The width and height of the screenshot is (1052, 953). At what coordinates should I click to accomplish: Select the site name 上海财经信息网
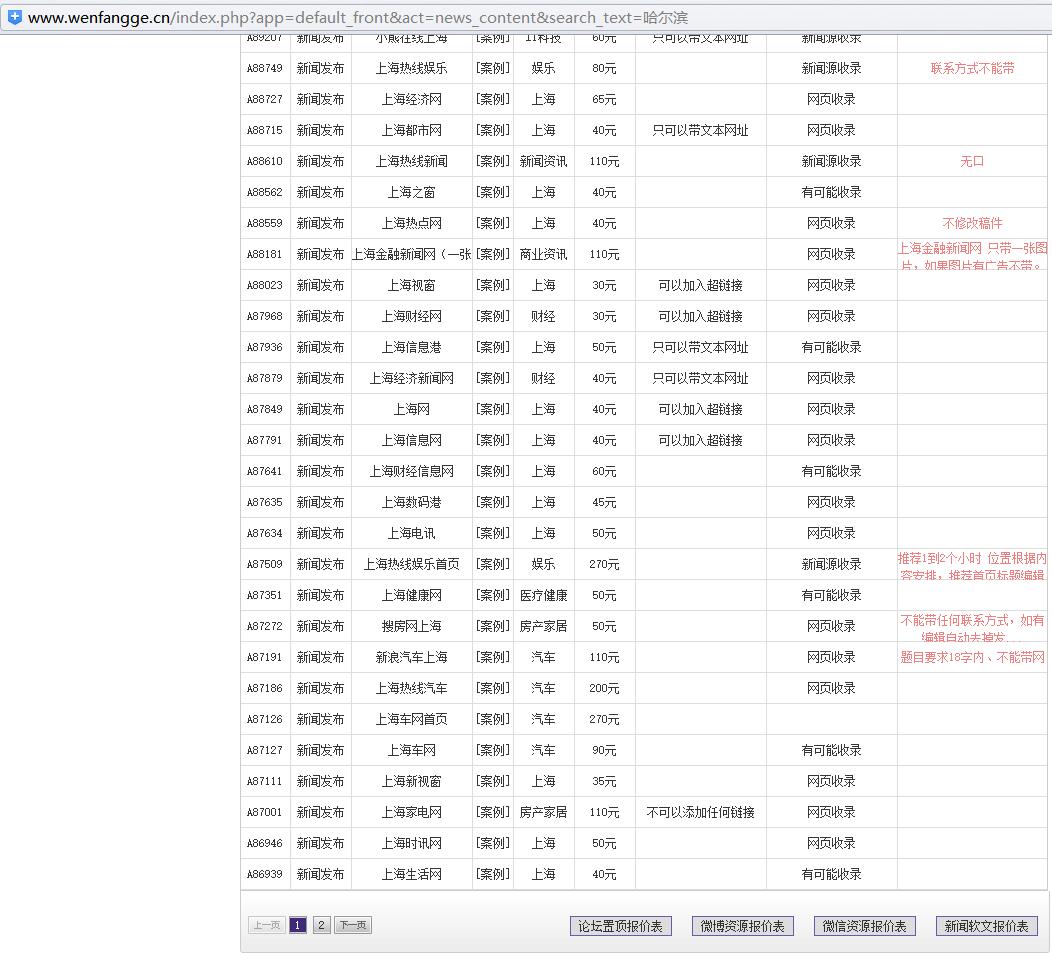[412, 472]
